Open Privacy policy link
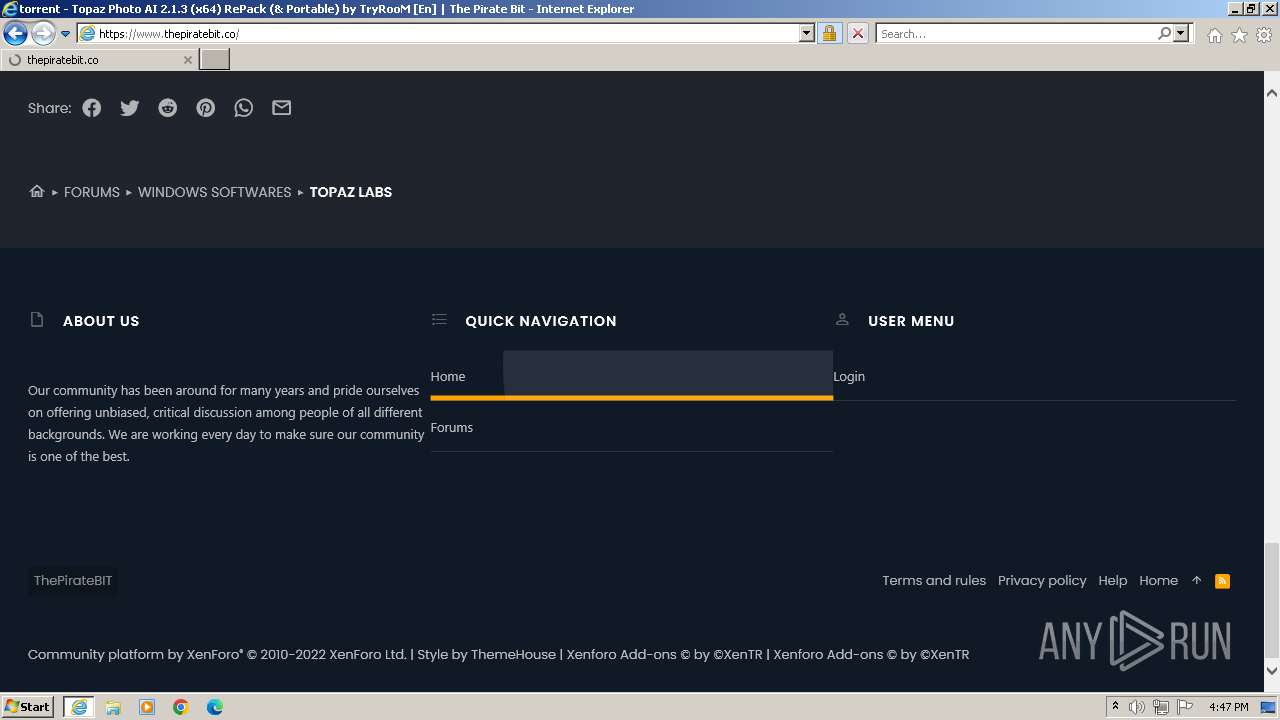This screenshot has width=1280, height=720. pos(1042,580)
